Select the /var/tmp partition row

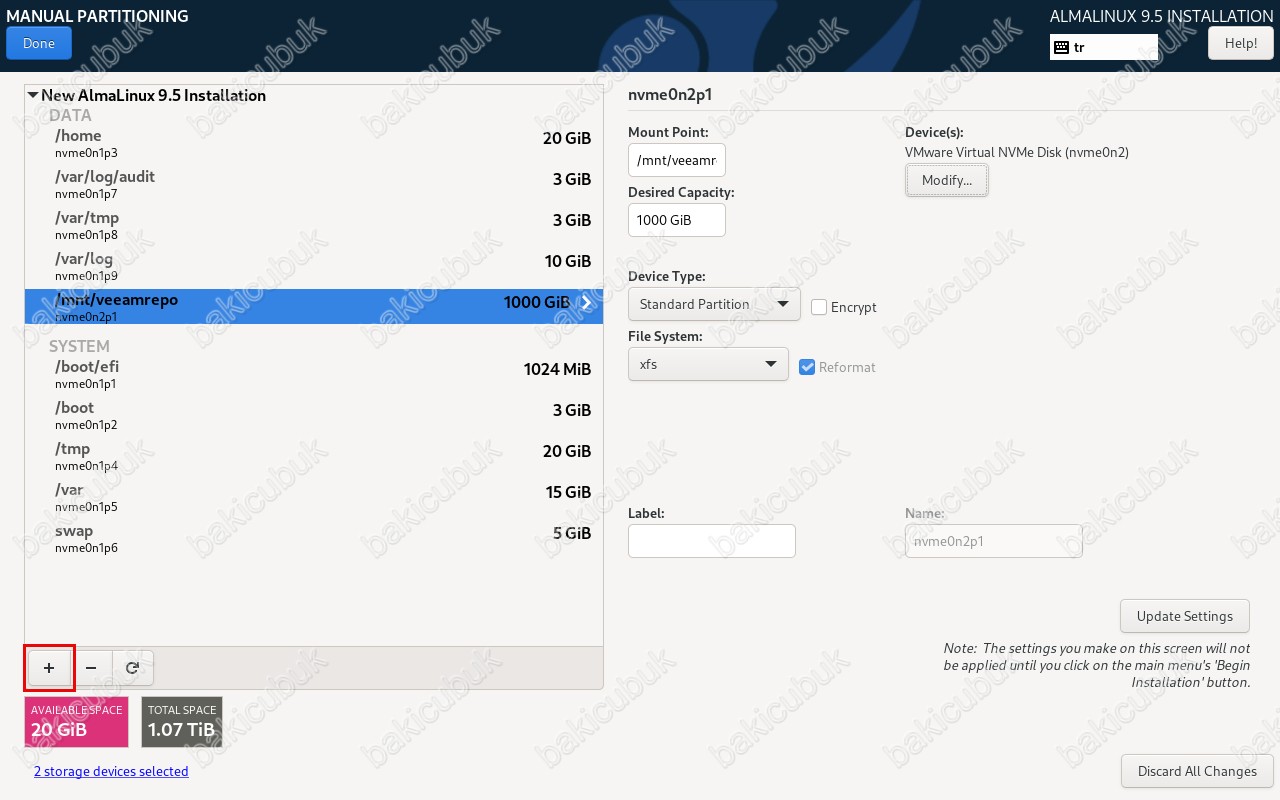coord(314,226)
